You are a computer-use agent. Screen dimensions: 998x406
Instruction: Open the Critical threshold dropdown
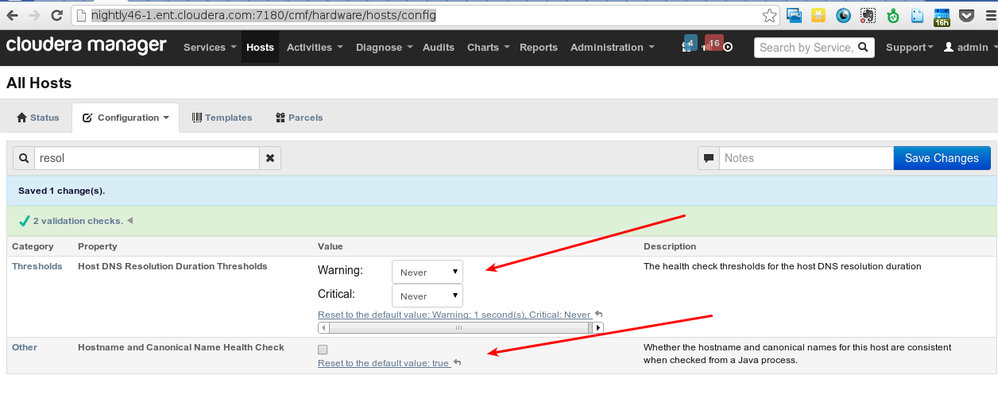pyautogui.click(x=427, y=296)
